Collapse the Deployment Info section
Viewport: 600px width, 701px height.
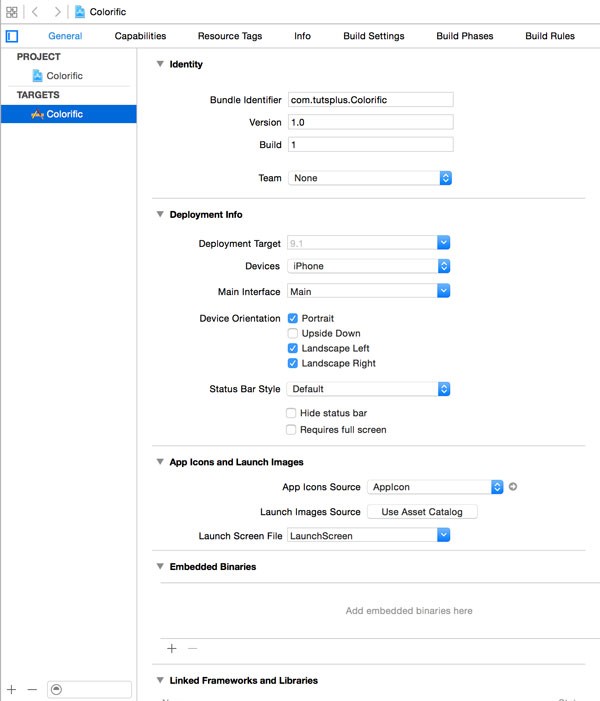pyautogui.click(x=160, y=214)
